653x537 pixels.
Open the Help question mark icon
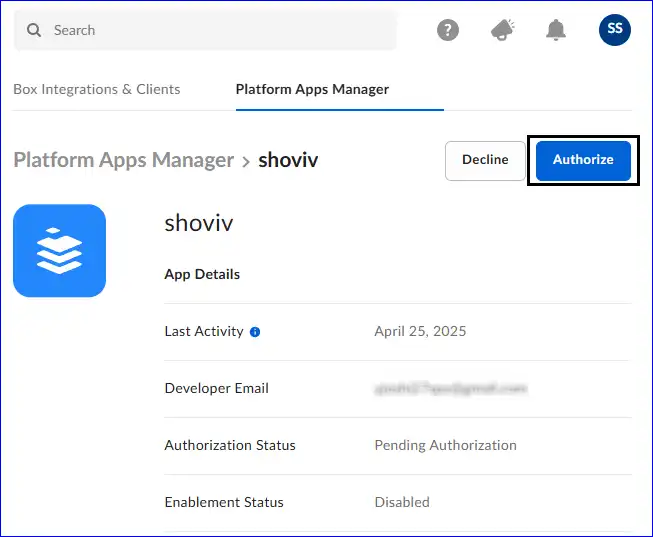tap(448, 30)
